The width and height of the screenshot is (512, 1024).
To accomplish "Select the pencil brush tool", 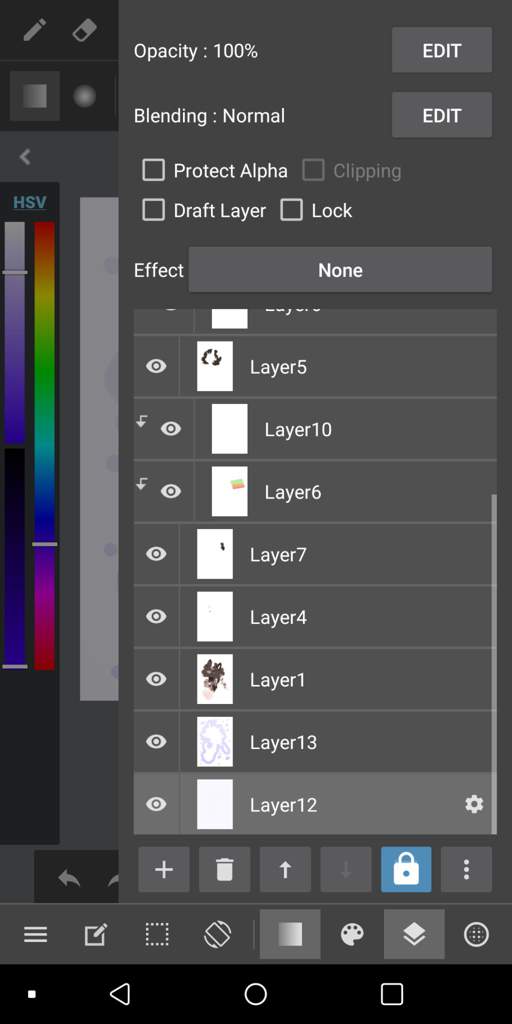I will (35, 31).
